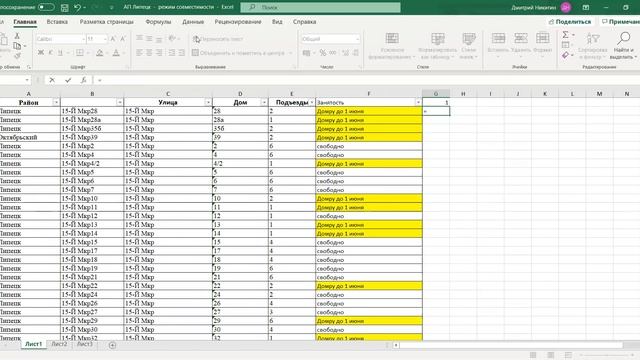
Task: Add a new sheet with plus icon
Action: click(x=112, y=345)
